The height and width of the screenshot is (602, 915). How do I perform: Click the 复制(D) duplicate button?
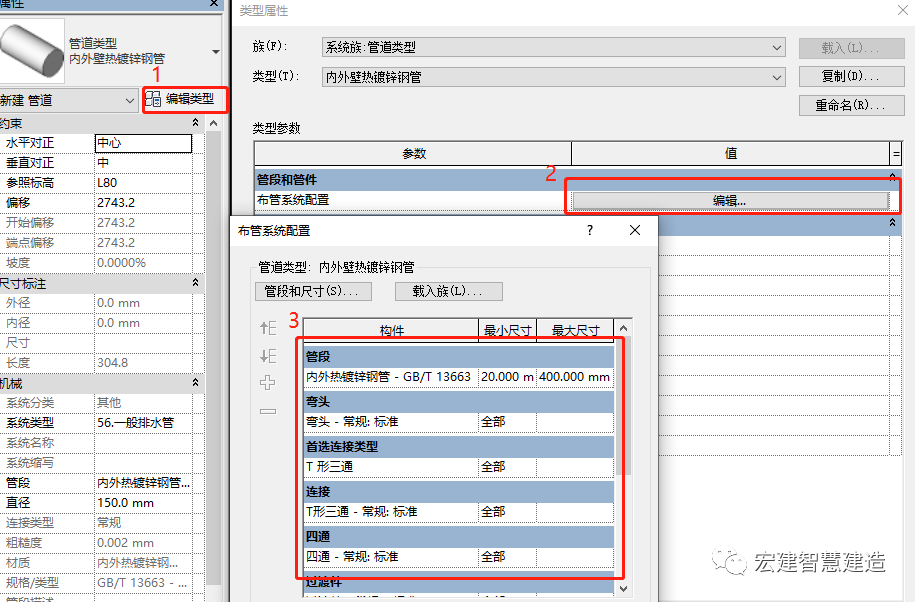pyautogui.click(x=851, y=76)
